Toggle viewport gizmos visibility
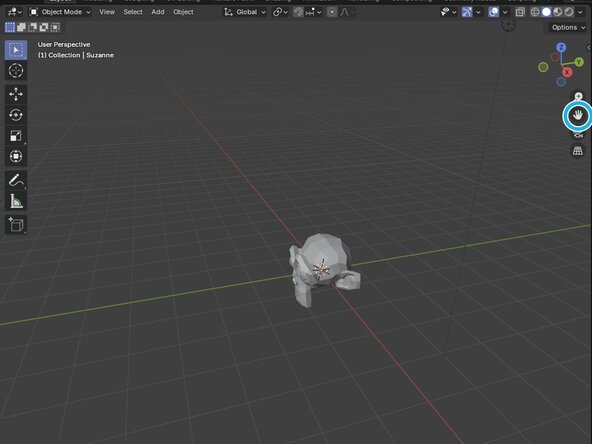Screen dimensions: 592x444 [467, 12]
